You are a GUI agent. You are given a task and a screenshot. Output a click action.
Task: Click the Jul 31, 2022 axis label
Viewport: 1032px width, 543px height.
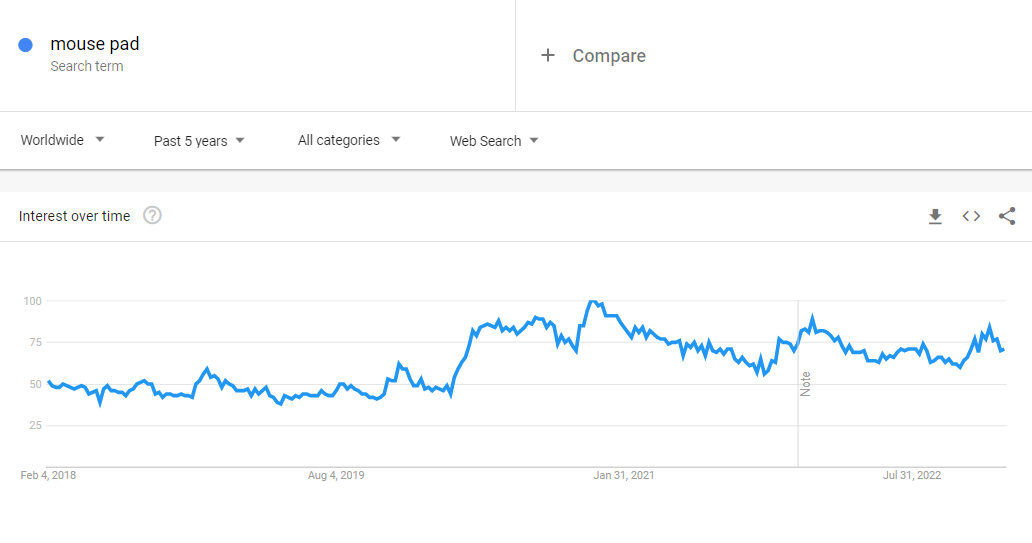point(913,475)
